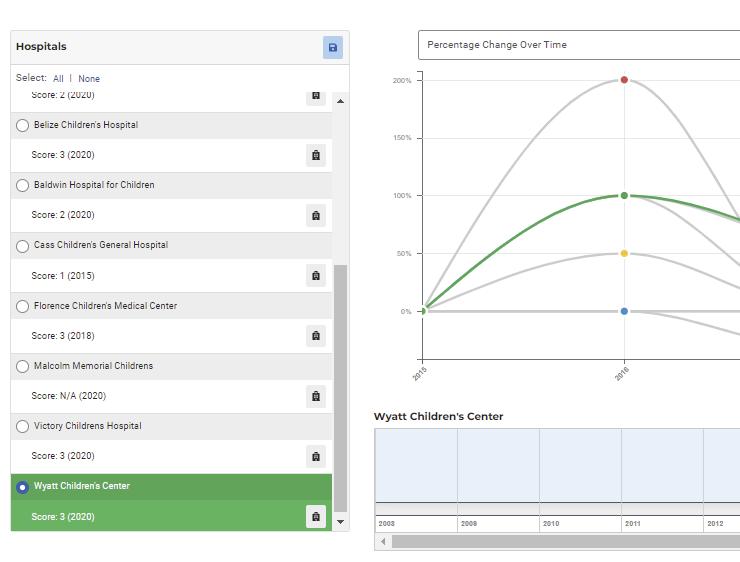740x562 pixels.
Task: Open building icon in Wyatt Children's Center row
Action: [316, 517]
